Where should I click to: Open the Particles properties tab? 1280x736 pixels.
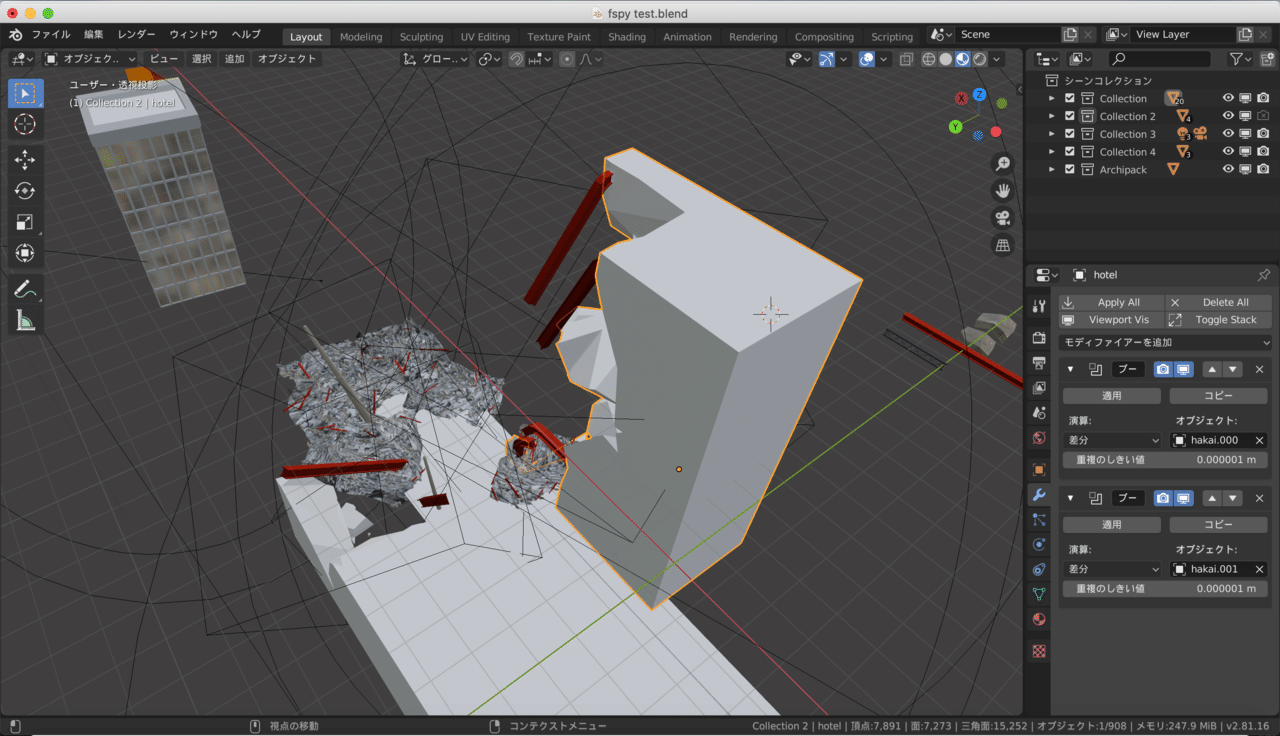click(x=1039, y=520)
